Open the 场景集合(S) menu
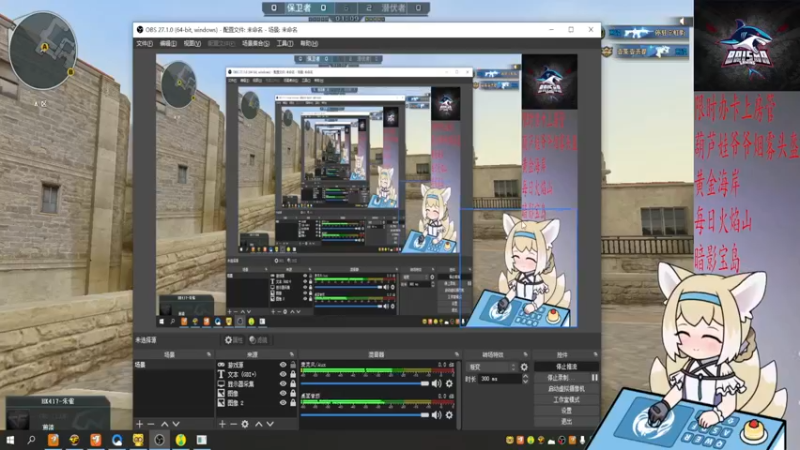Viewport: 800px width, 450px height. [255, 44]
